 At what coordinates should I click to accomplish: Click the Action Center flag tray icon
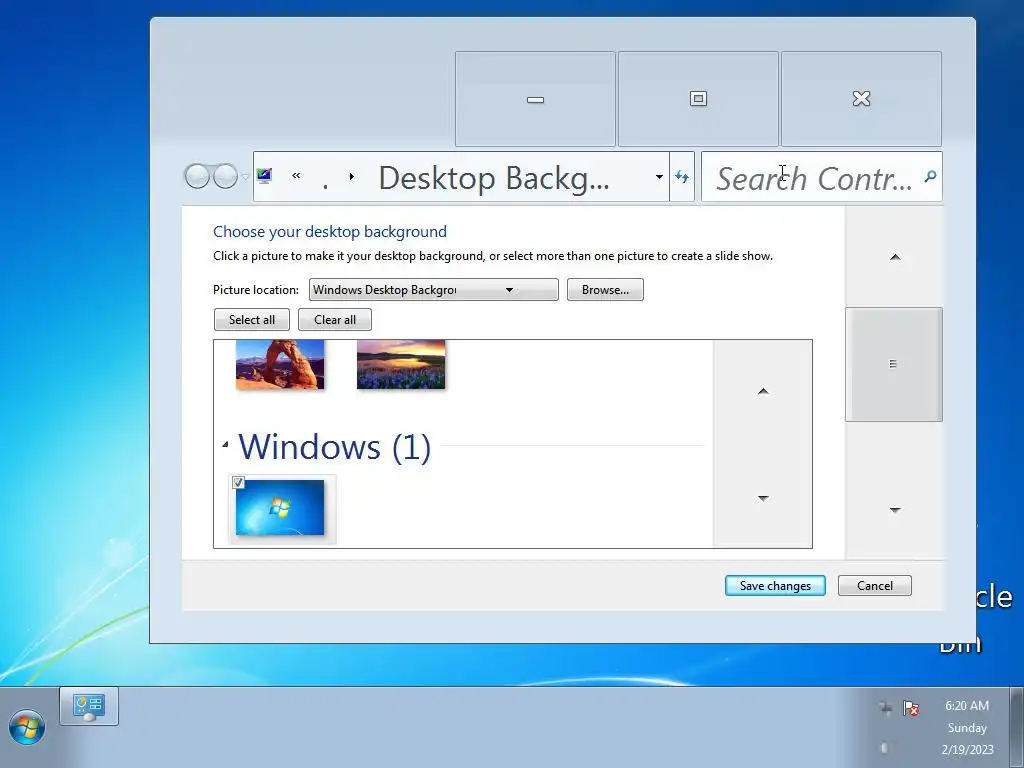tap(910, 708)
